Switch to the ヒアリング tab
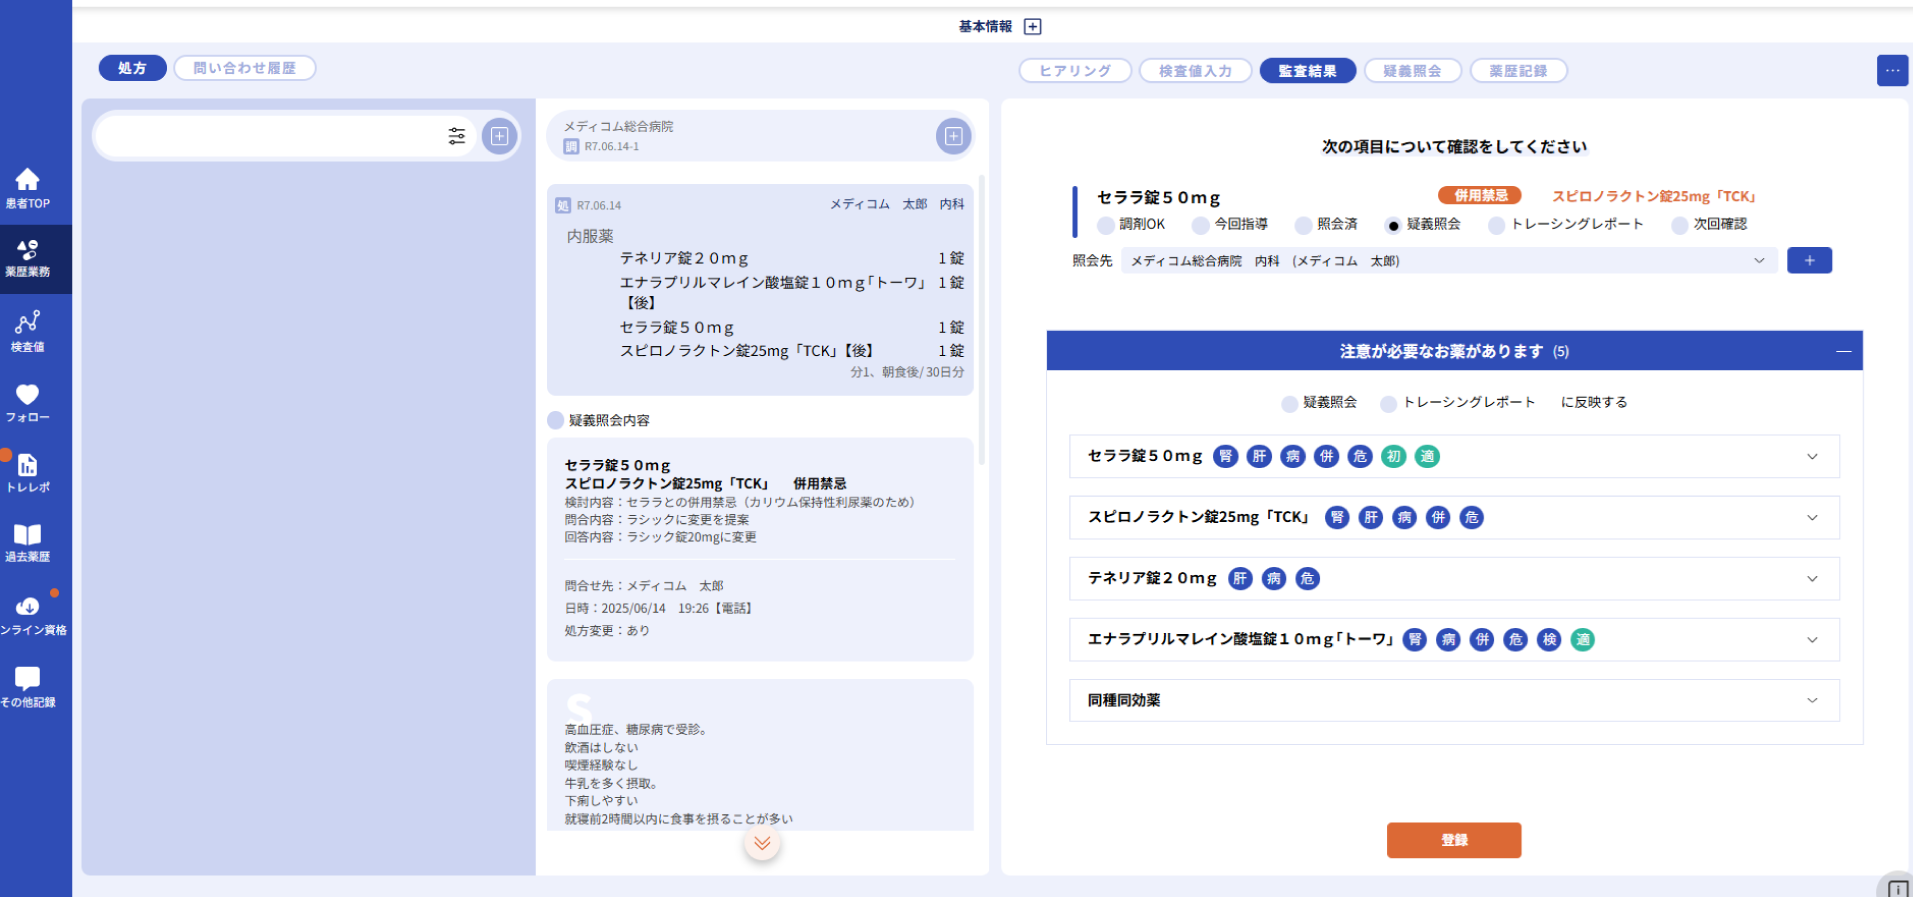Image resolution: width=1913 pixels, height=897 pixels. point(1075,71)
